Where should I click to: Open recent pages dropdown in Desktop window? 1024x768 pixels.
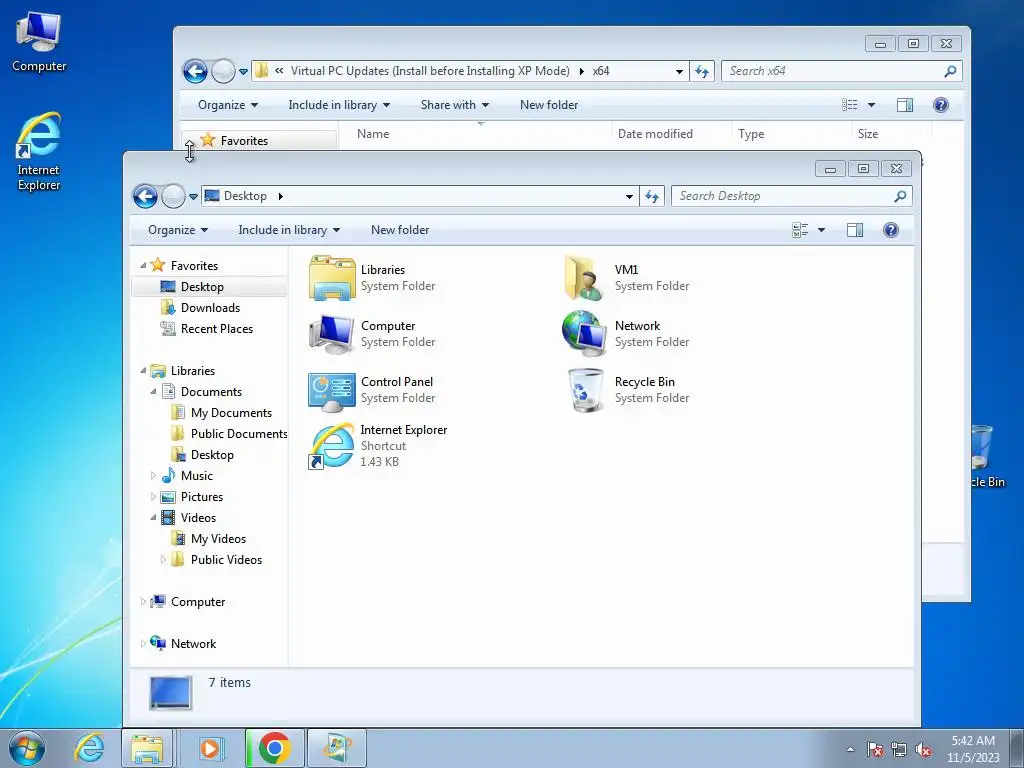193,196
